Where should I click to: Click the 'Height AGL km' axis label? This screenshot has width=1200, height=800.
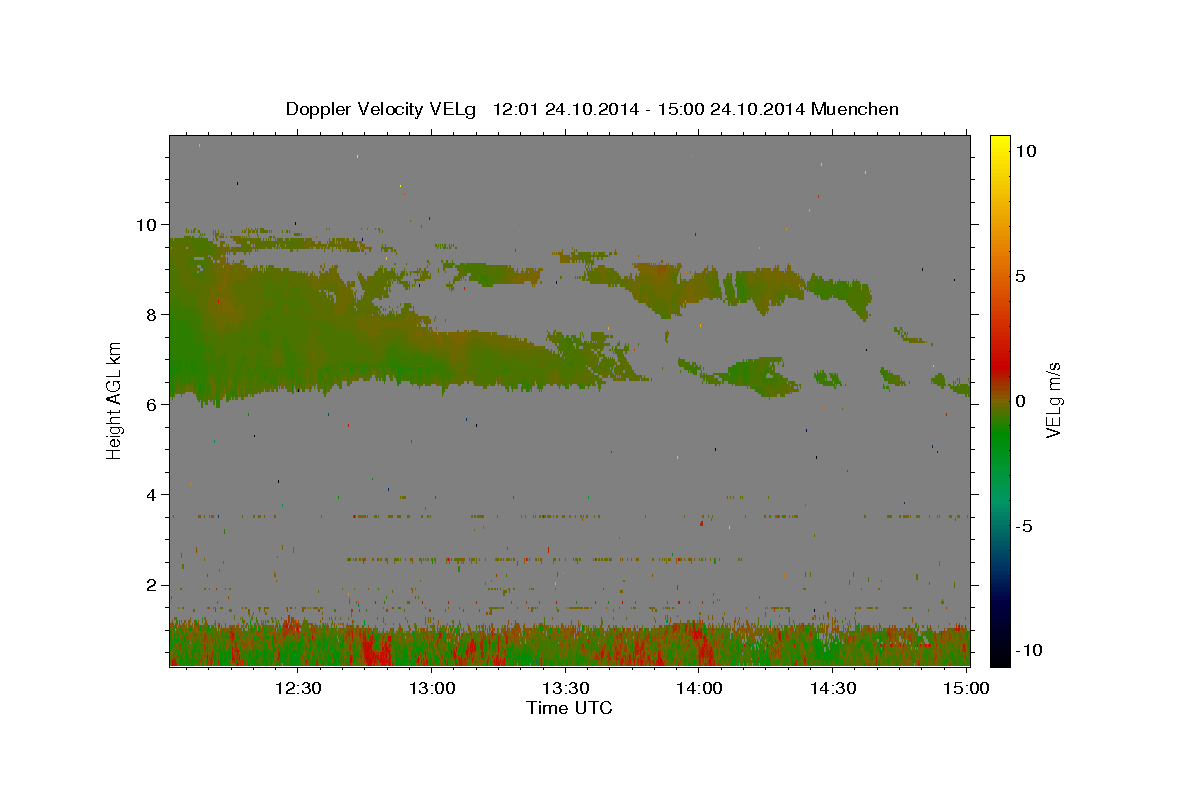(114, 400)
